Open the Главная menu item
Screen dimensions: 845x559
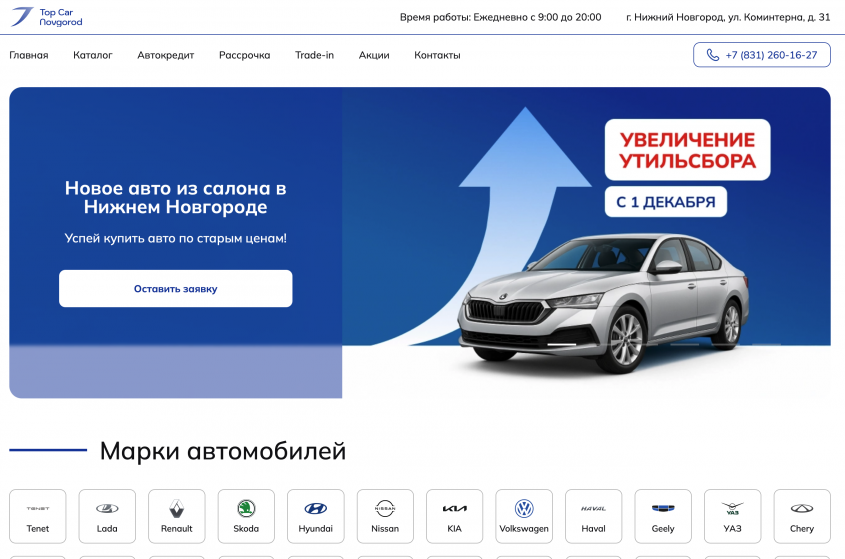coord(29,55)
